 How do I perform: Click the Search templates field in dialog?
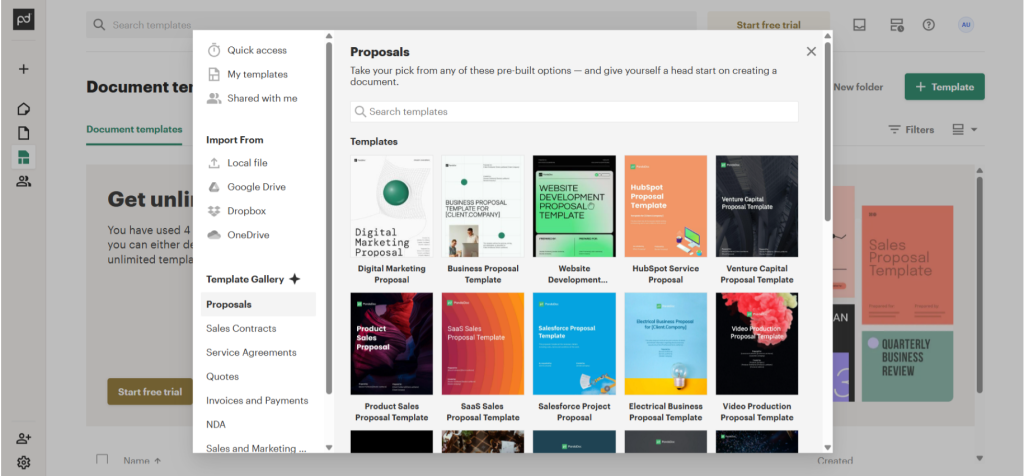tap(574, 112)
